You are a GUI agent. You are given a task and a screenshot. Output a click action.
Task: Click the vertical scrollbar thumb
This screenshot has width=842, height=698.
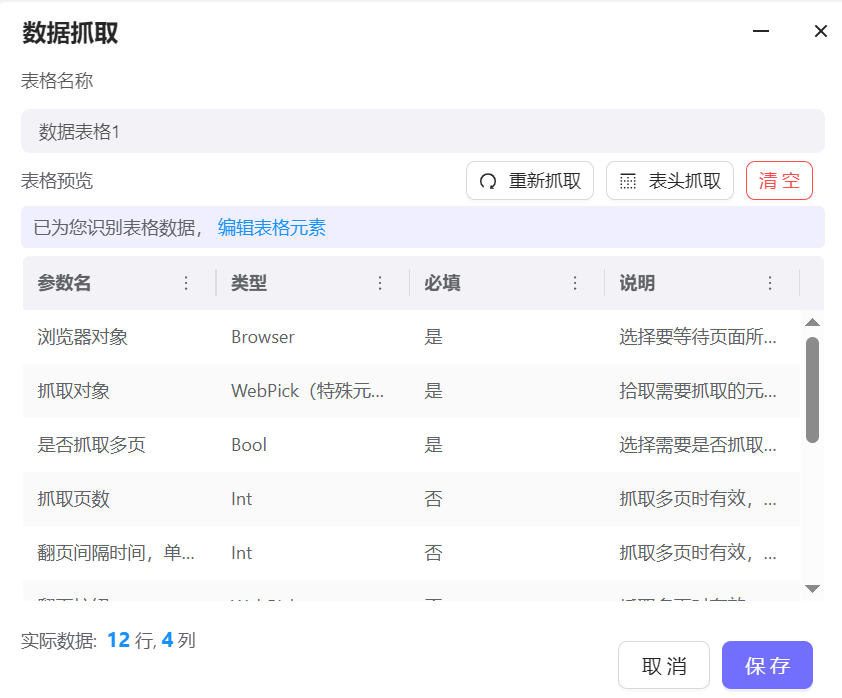click(812, 390)
